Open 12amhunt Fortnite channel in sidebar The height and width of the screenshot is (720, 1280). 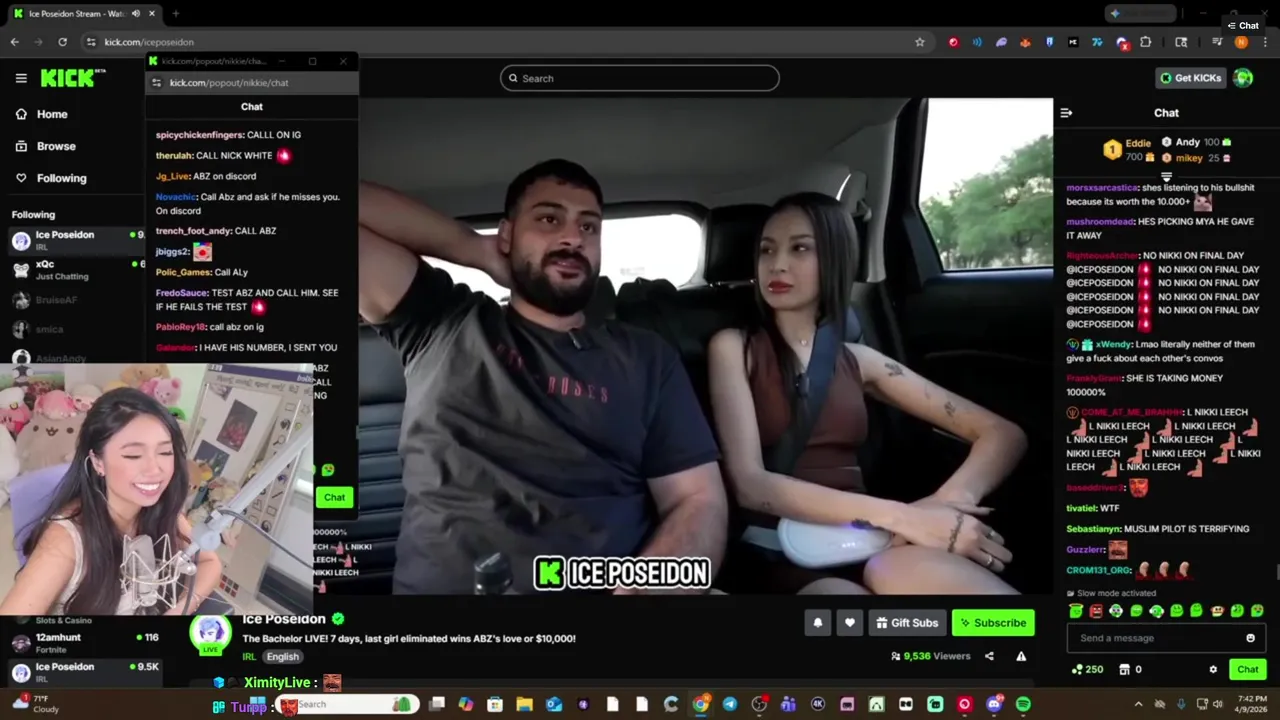[x=84, y=643]
